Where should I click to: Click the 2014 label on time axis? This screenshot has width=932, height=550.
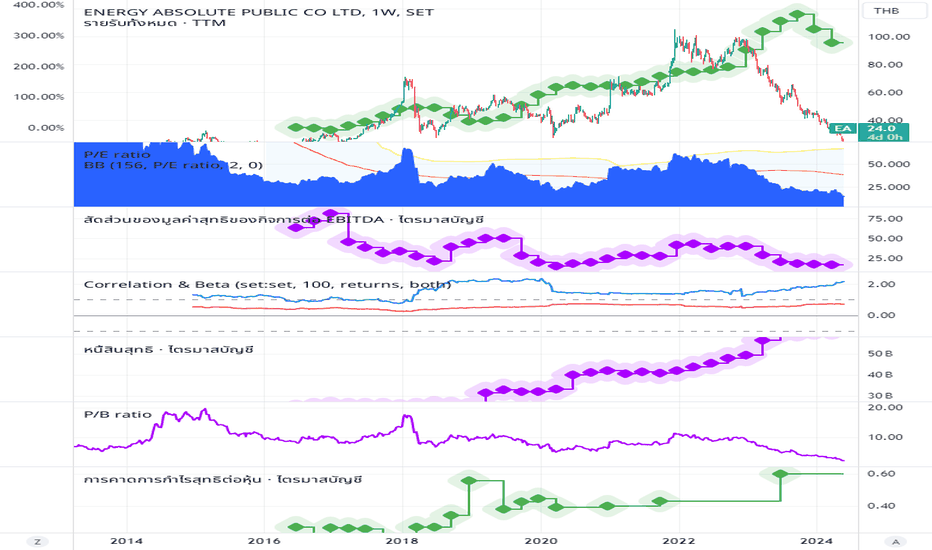126,540
